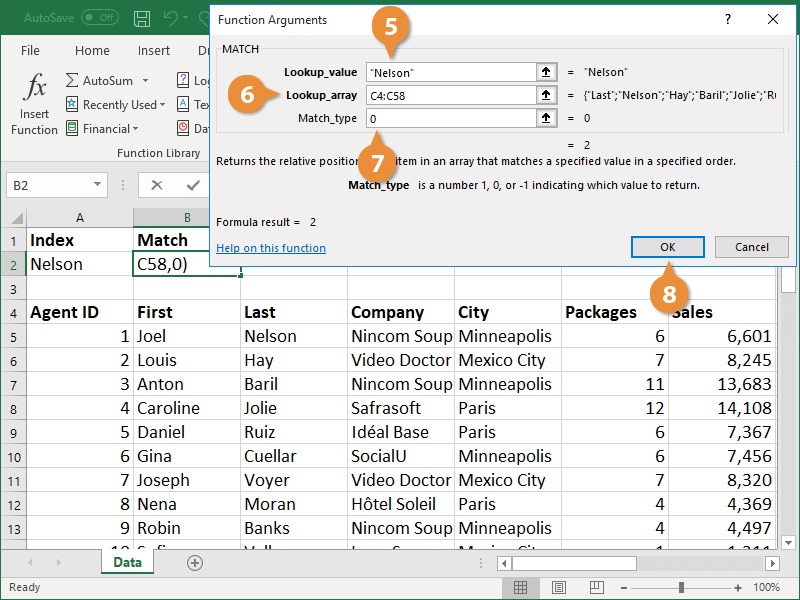Switch to the Home ribbon tab
The image size is (800, 600).
tap(92, 50)
